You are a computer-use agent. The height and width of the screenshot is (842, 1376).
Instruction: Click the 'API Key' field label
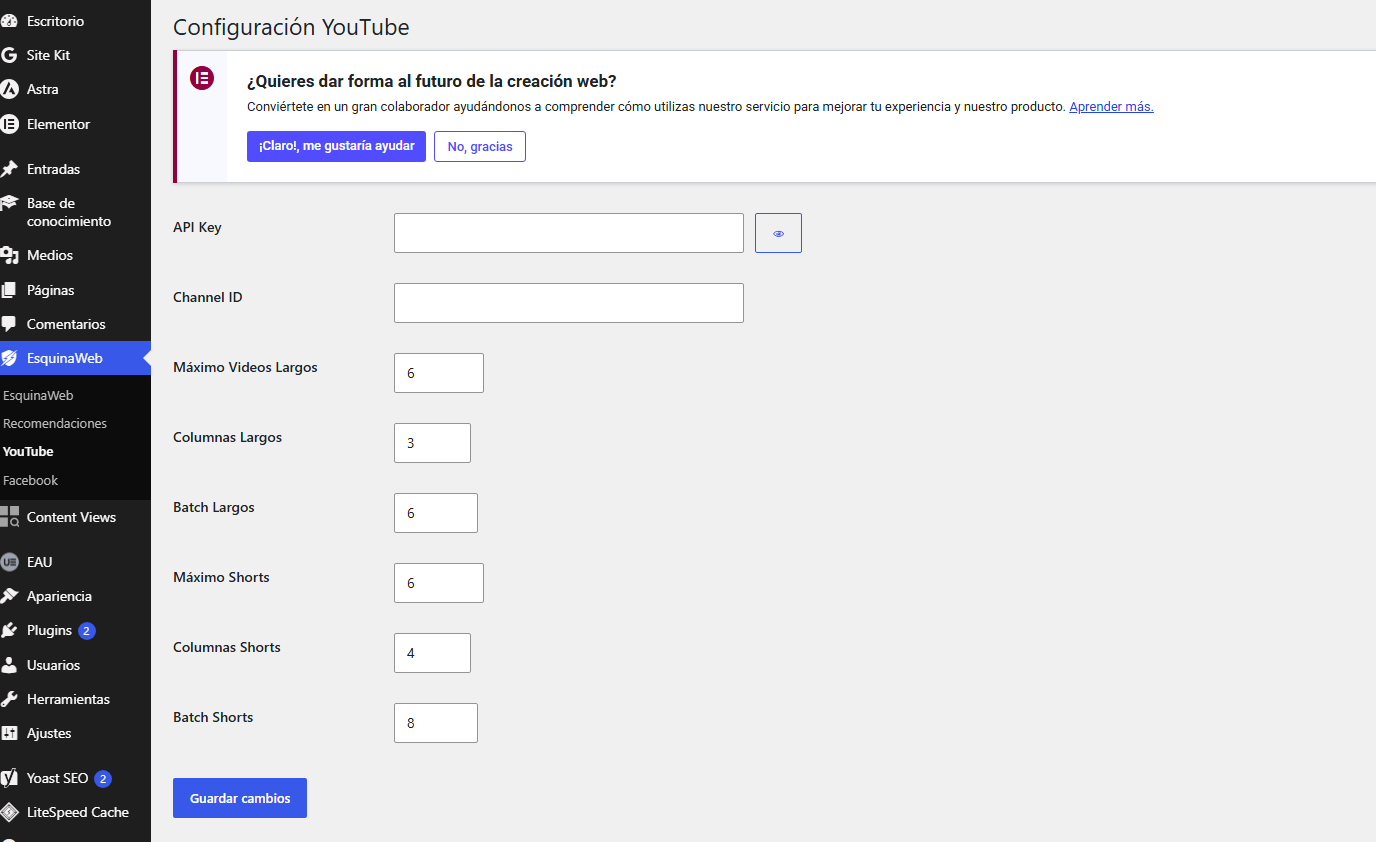tap(197, 227)
